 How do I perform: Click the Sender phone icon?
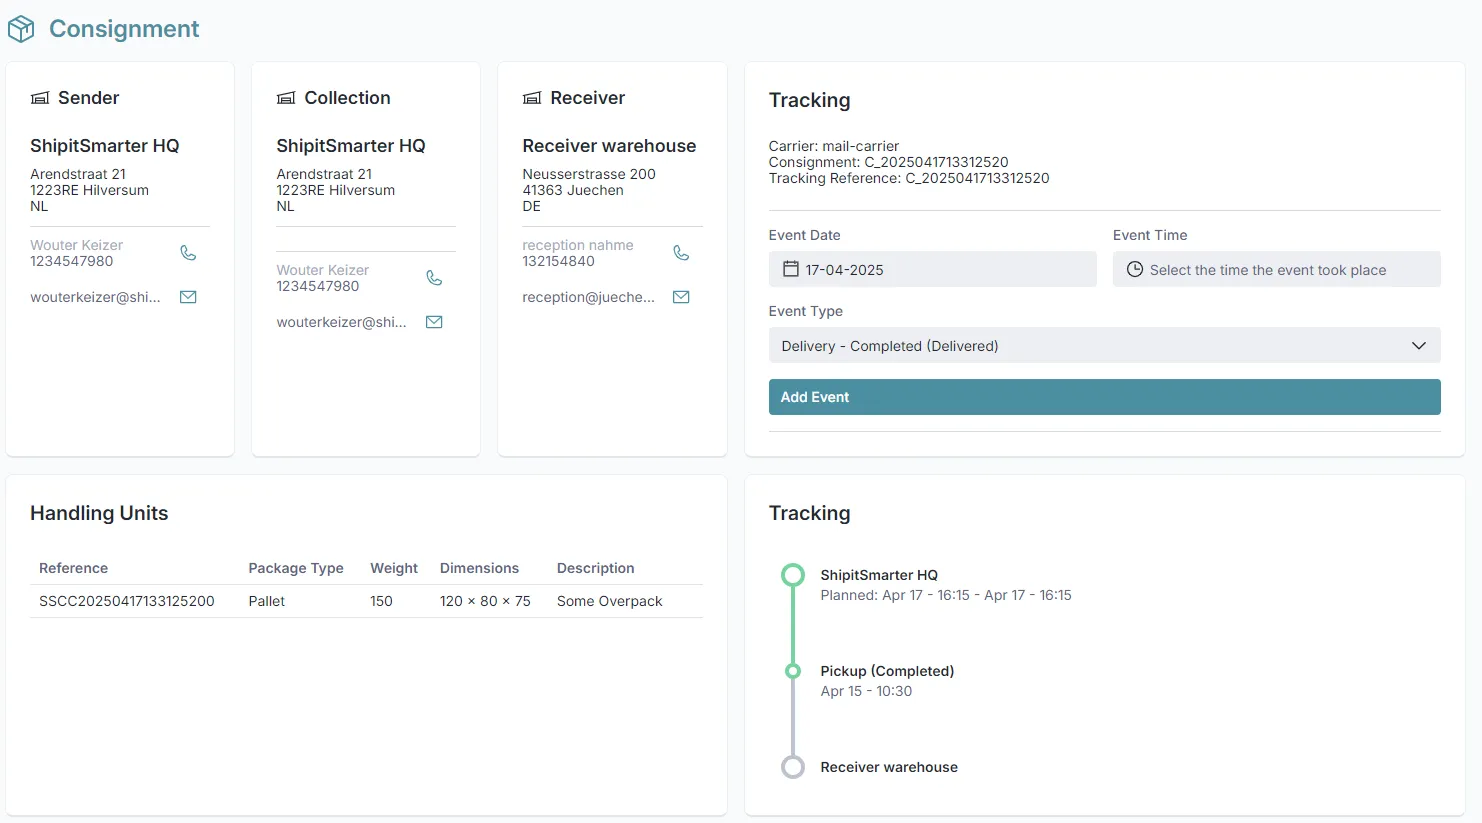pyautogui.click(x=188, y=253)
